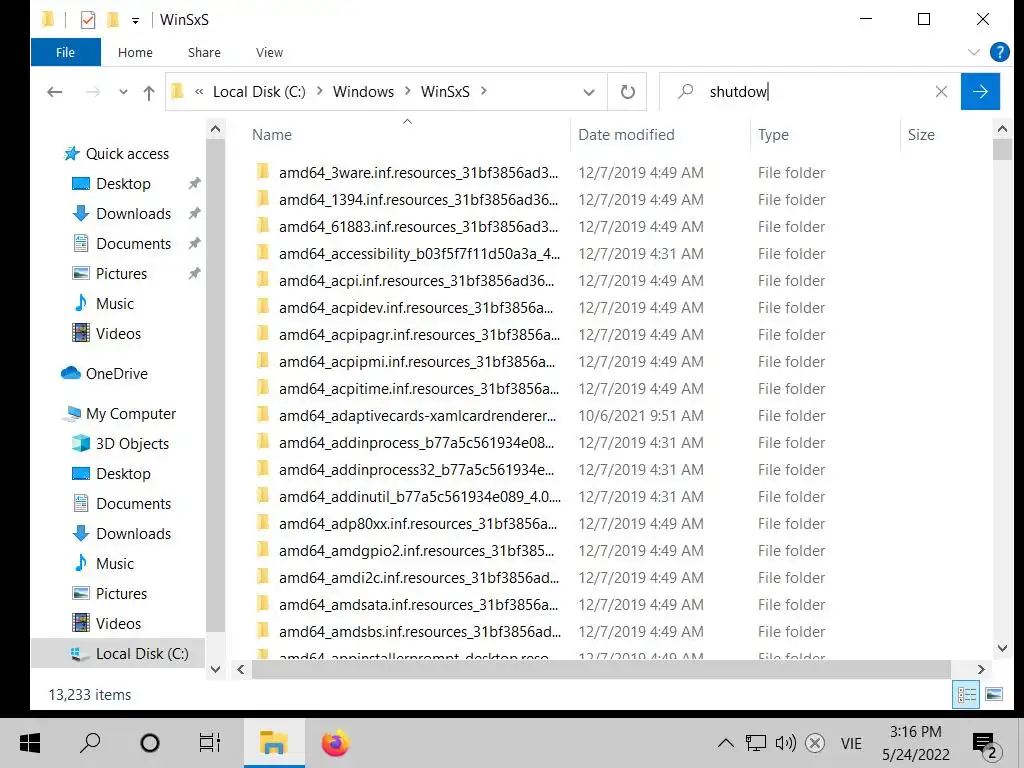Click the horizontal scrollbar right arrow
1024x768 pixels.
tap(980, 669)
